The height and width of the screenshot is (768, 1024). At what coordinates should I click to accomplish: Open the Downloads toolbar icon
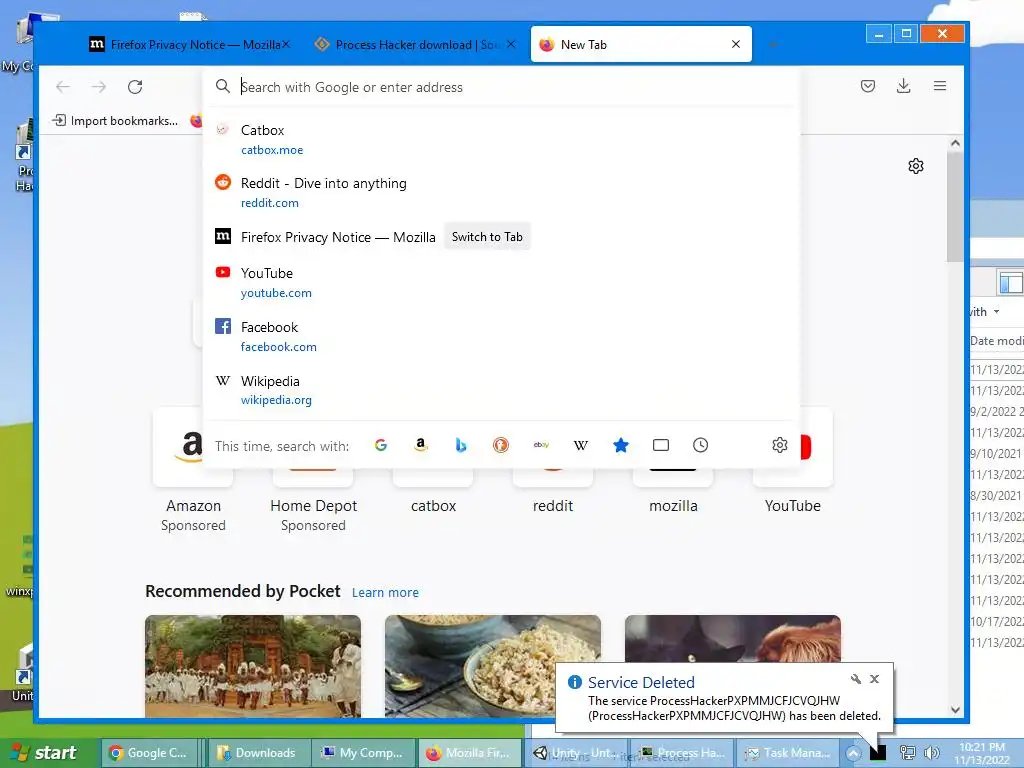point(903,86)
